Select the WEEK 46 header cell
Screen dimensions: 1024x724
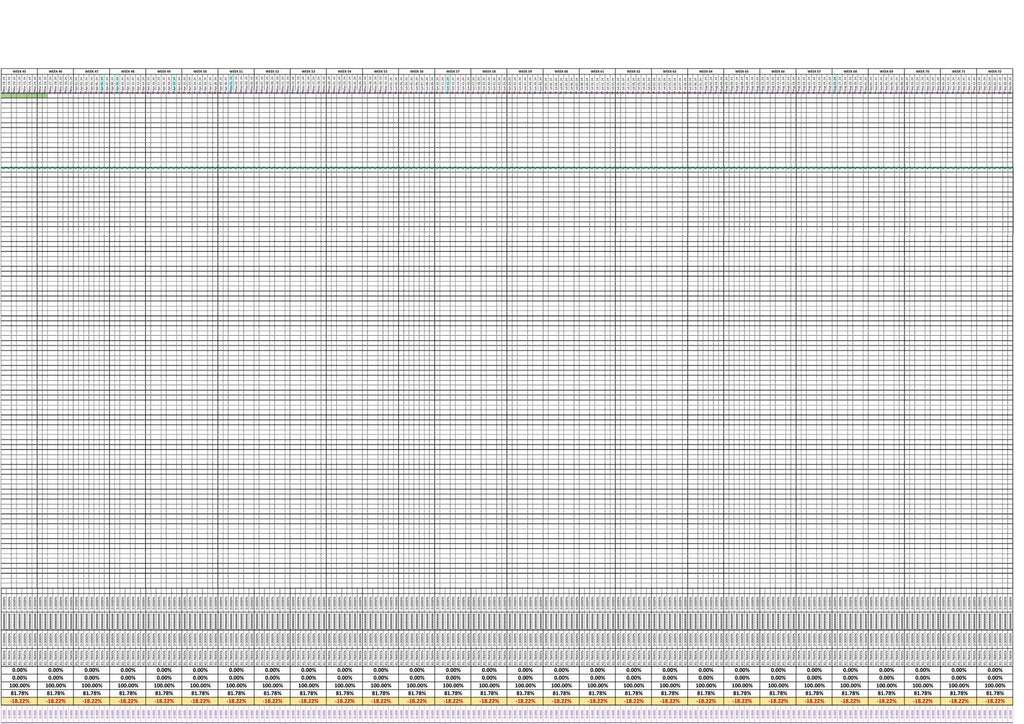coord(56,71)
